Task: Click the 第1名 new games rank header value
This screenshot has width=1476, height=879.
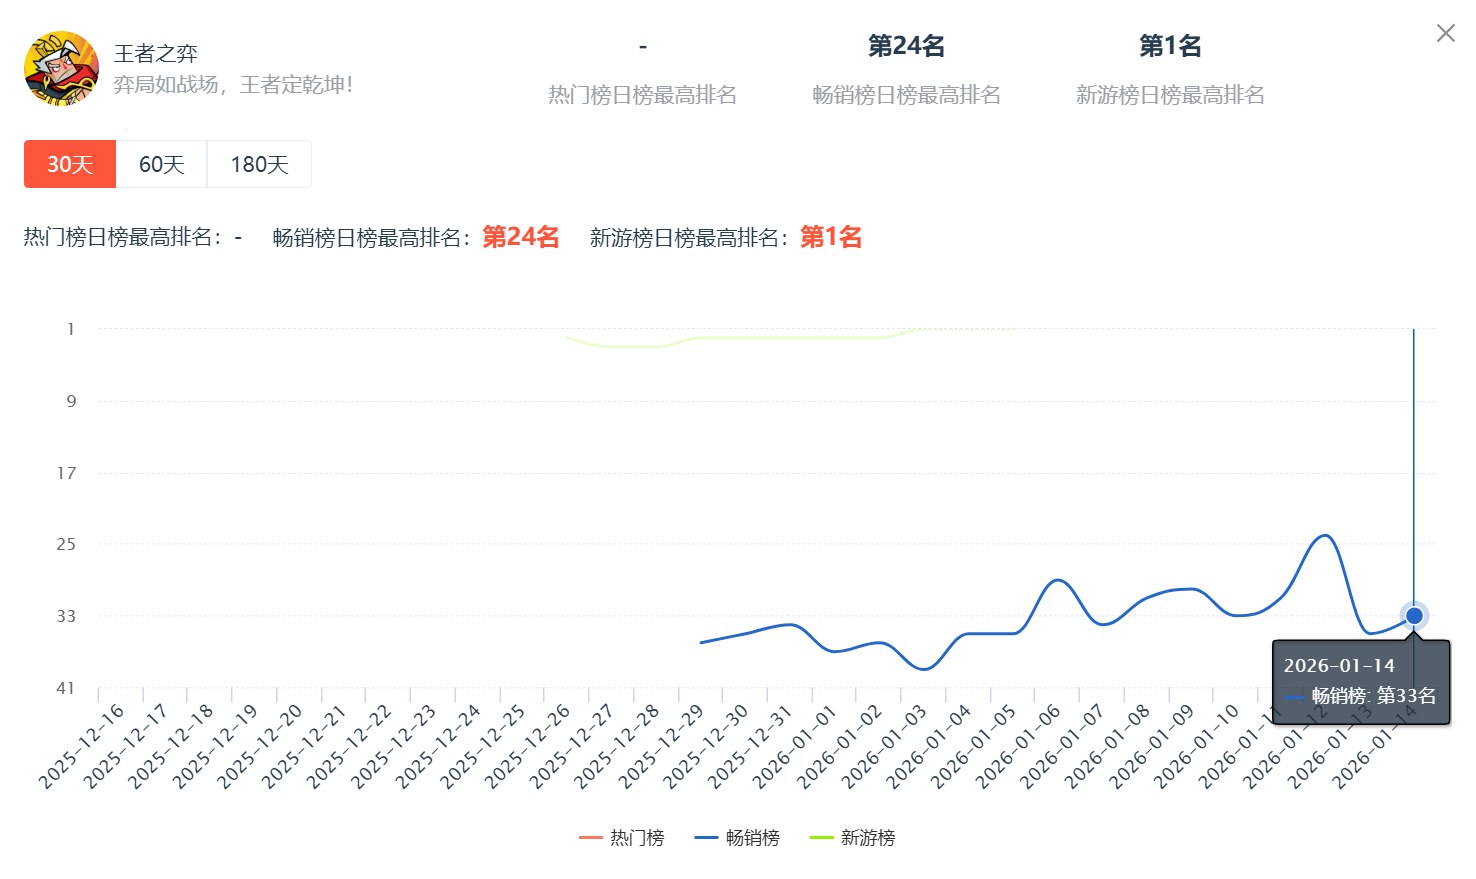Action: point(1170,46)
